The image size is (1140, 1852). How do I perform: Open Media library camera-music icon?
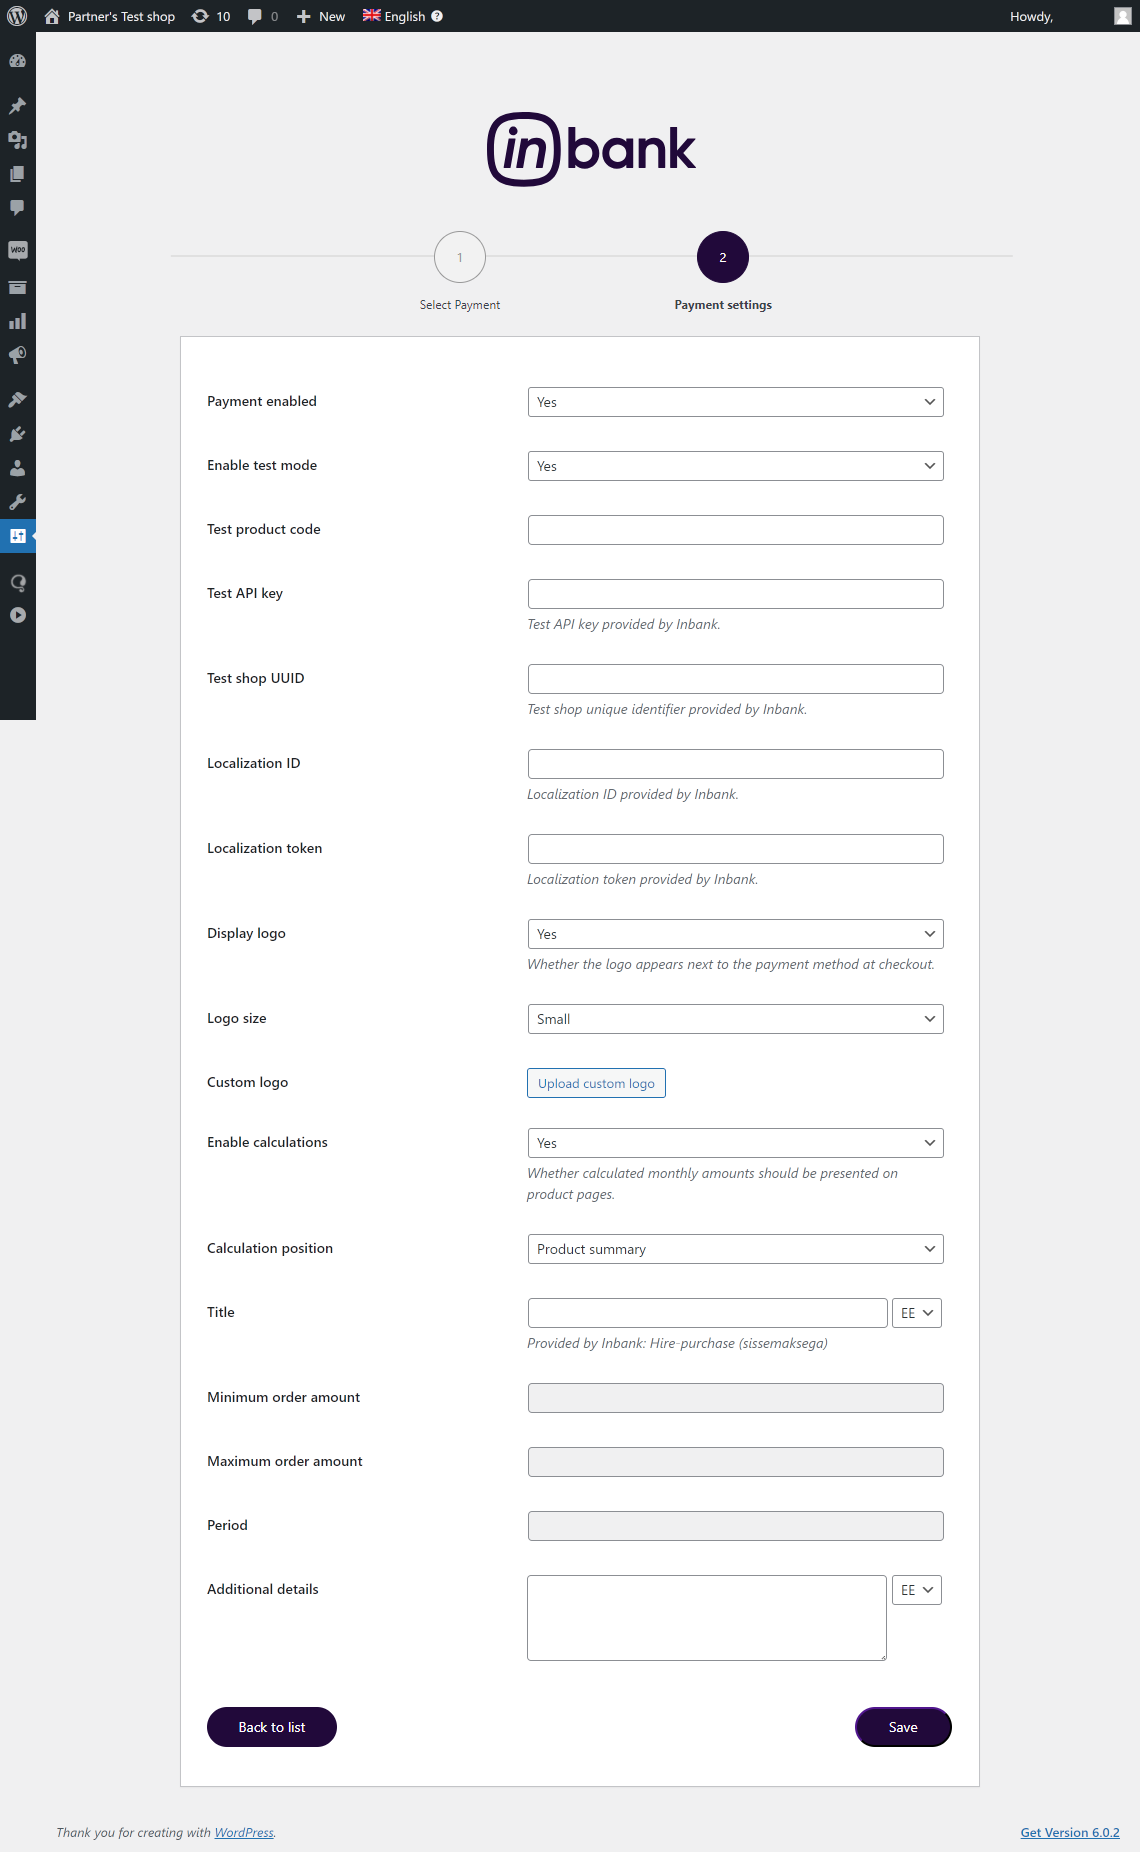(17, 140)
